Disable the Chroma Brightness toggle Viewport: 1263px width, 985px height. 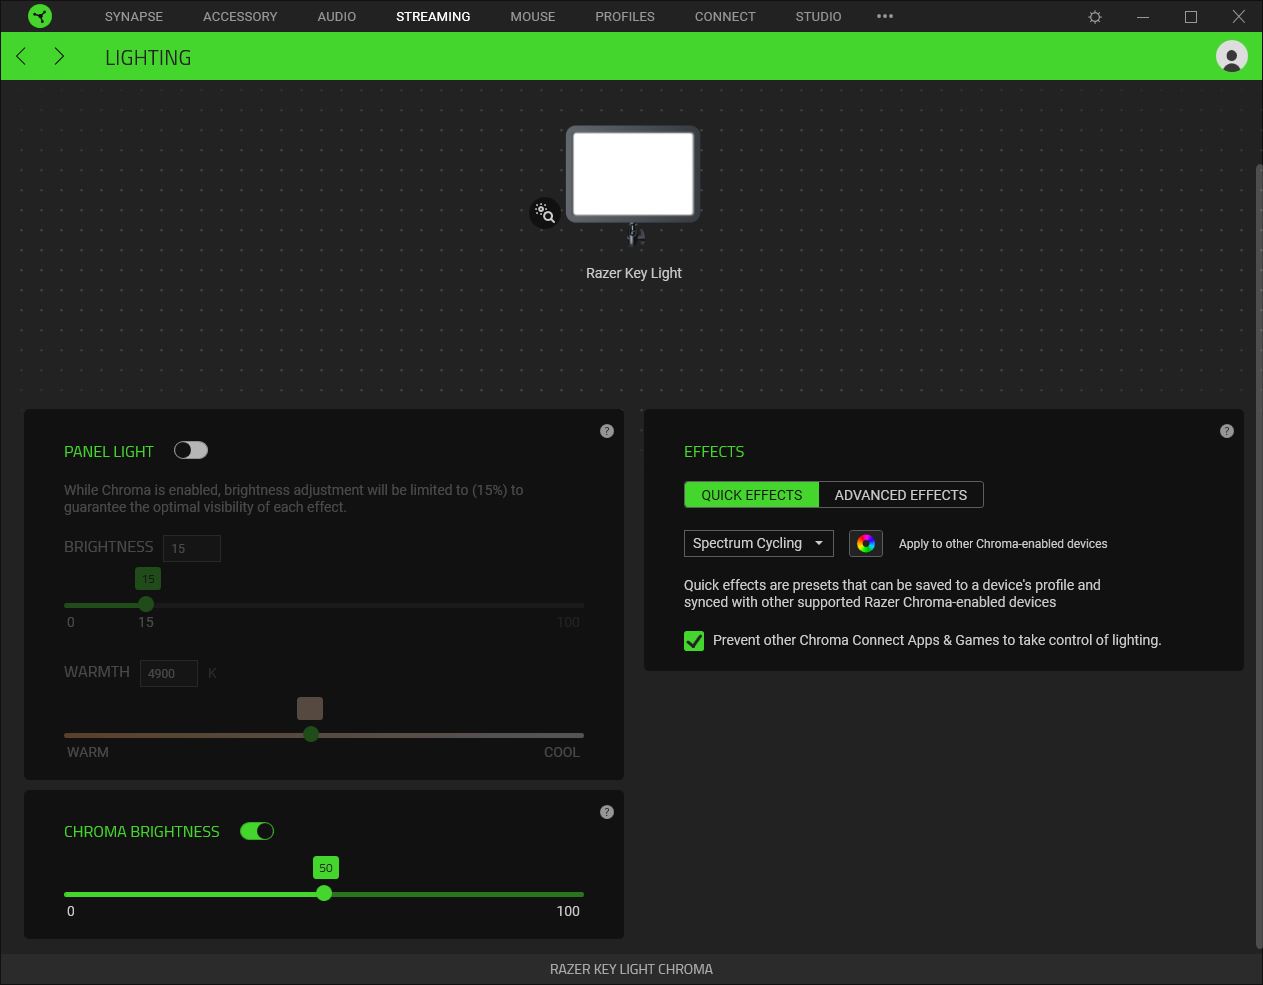coord(257,831)
